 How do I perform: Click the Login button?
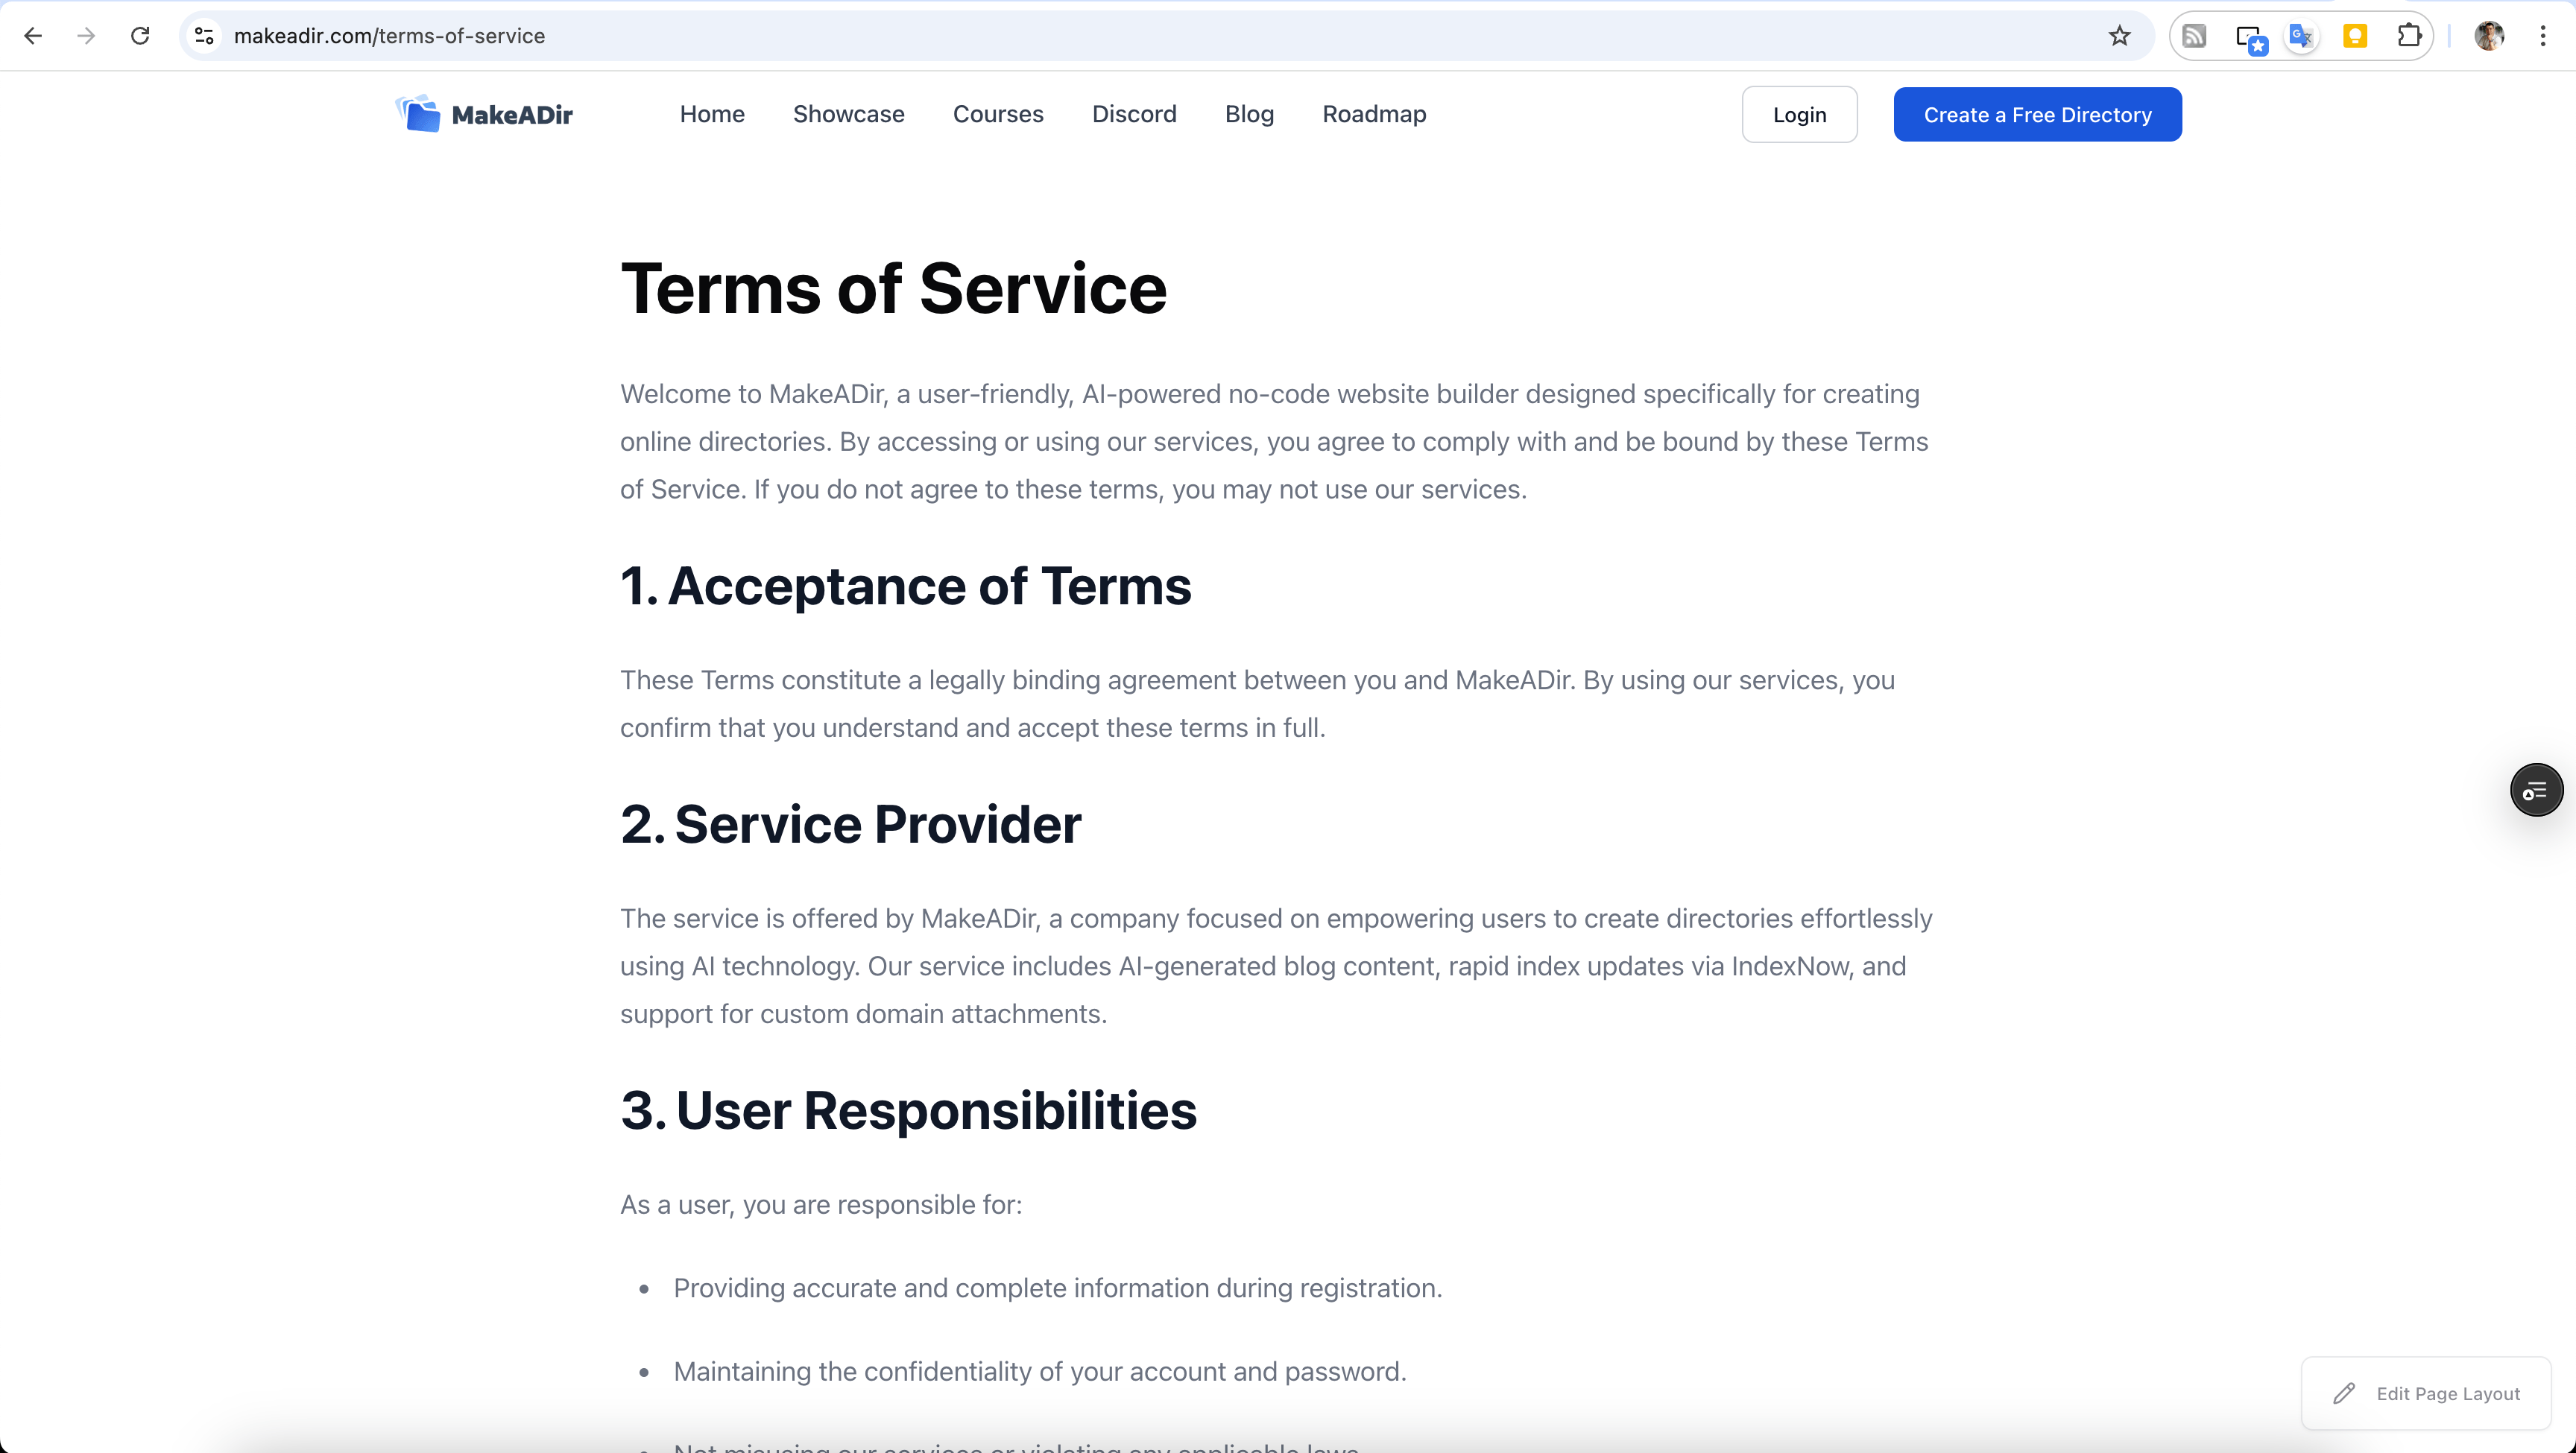click(x=1798, y=115)
